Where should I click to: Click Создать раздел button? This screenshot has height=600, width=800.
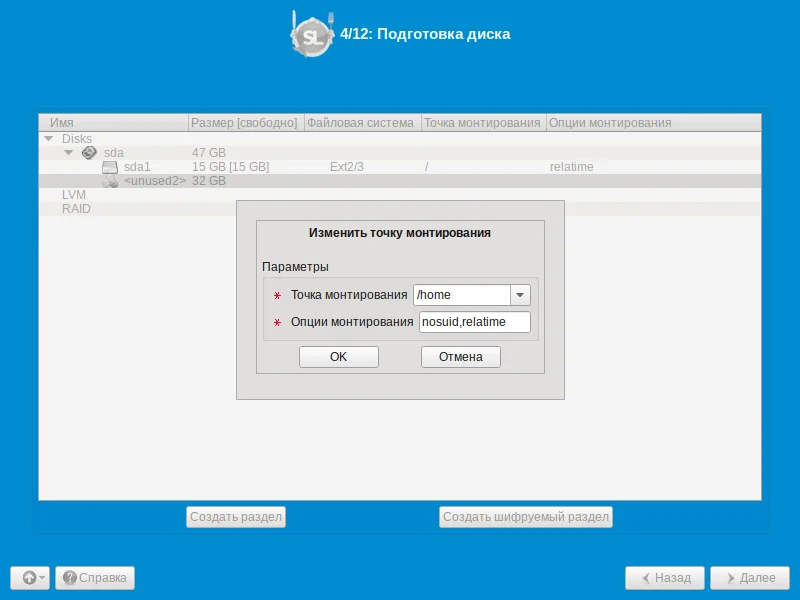pyautogui.click(x=236, y=517)
